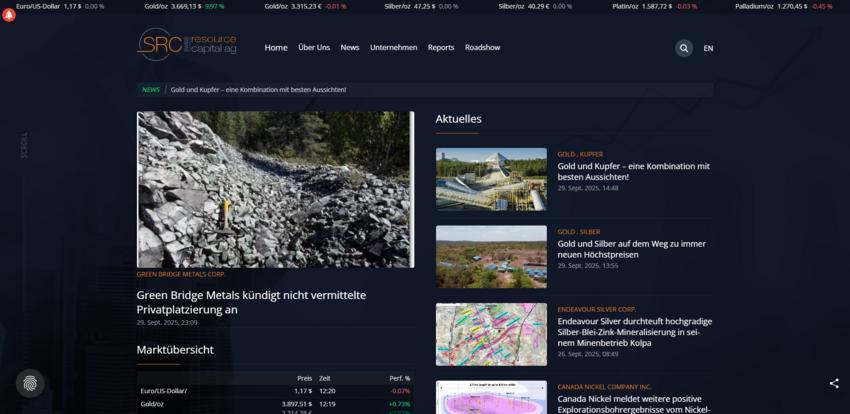Select the Gold/oz row in Marktübersicht table
Viewport: 850px width, 414px height.
tap(275, 404)
